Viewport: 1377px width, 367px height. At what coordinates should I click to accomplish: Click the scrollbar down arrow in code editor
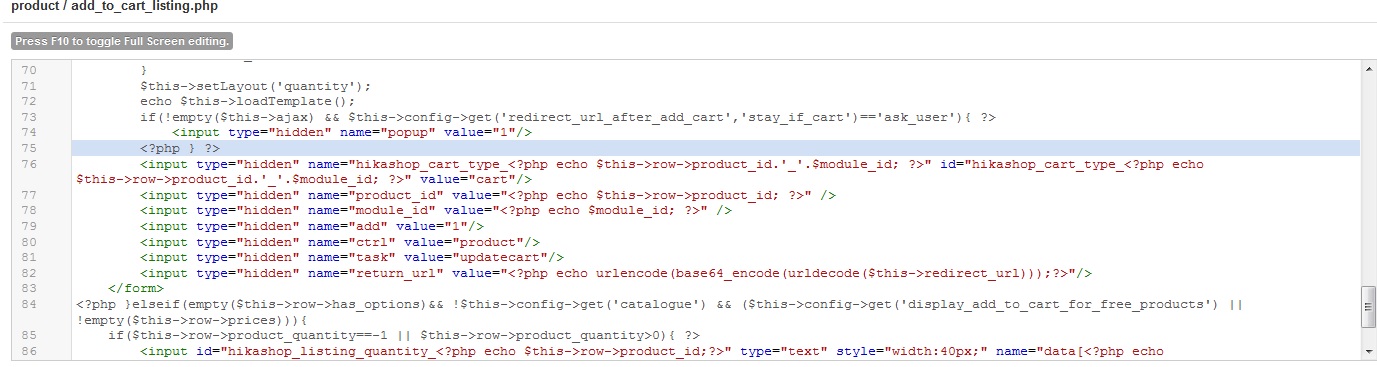(x=1368, y=352)
